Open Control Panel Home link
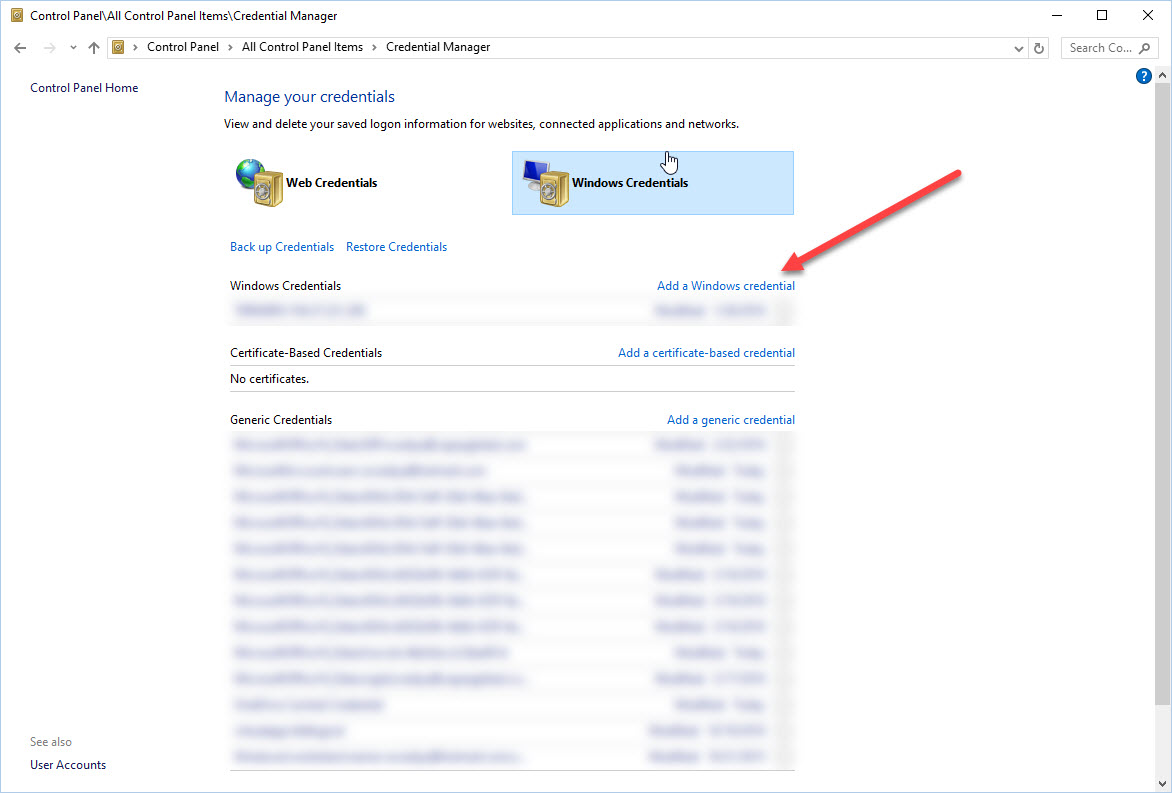 pos(84,87)
